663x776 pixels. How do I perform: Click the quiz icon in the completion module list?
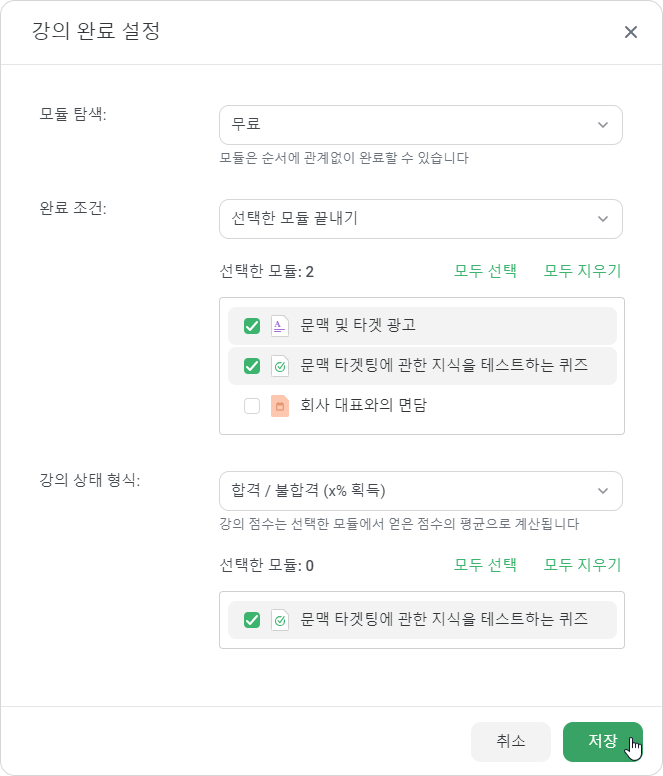click(280, 366)
